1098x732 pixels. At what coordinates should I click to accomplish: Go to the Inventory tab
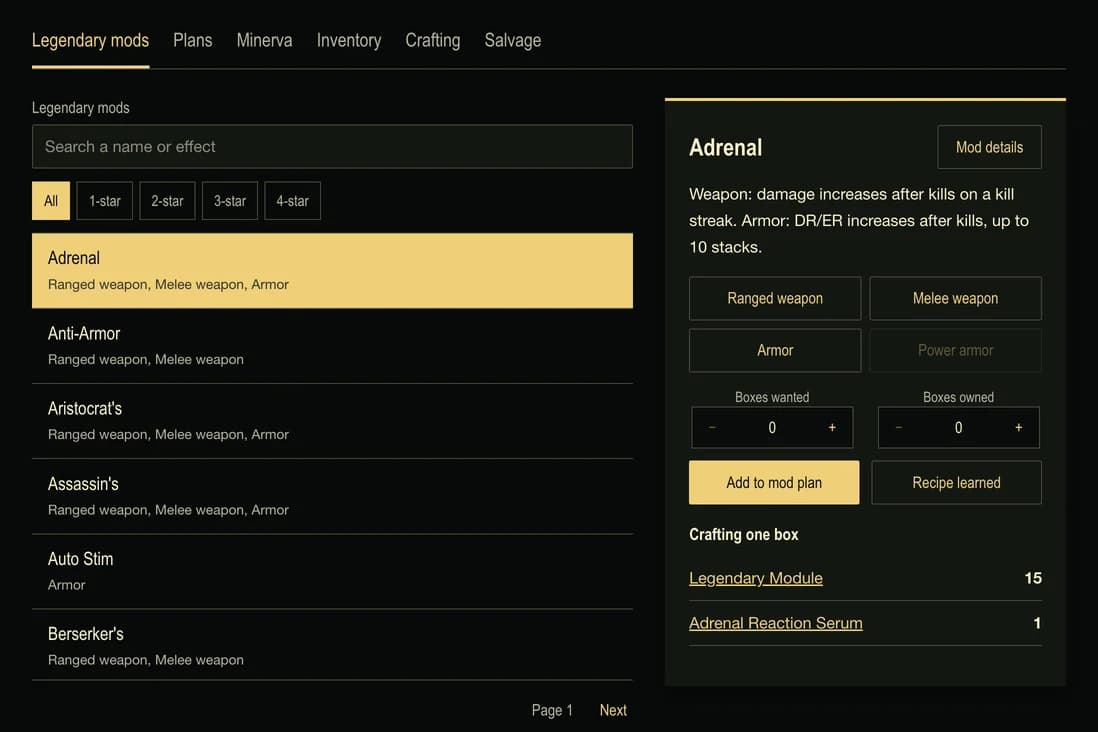click(x=349, y=41)
